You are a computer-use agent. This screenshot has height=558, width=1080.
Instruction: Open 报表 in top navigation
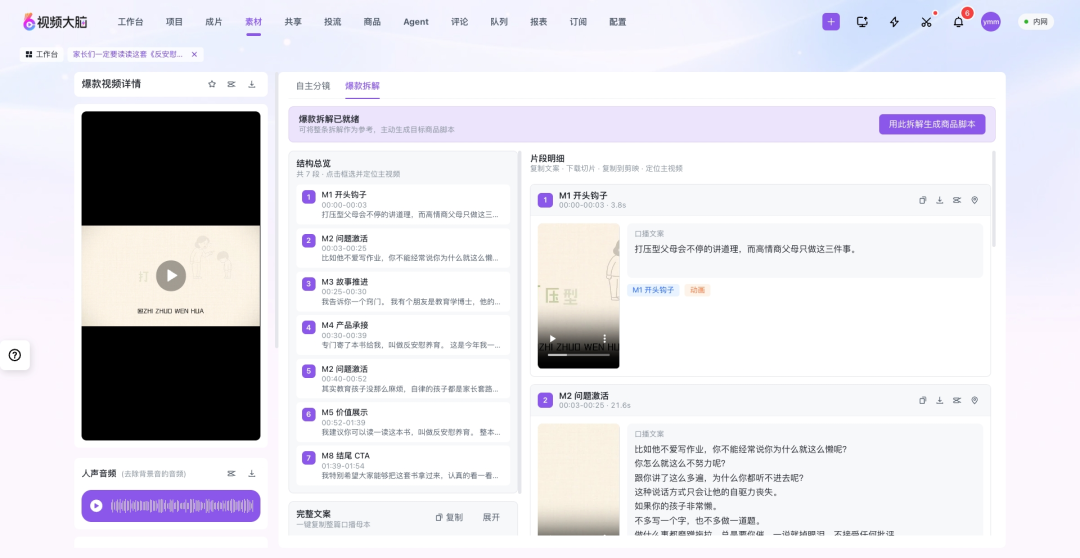(539, 22)
